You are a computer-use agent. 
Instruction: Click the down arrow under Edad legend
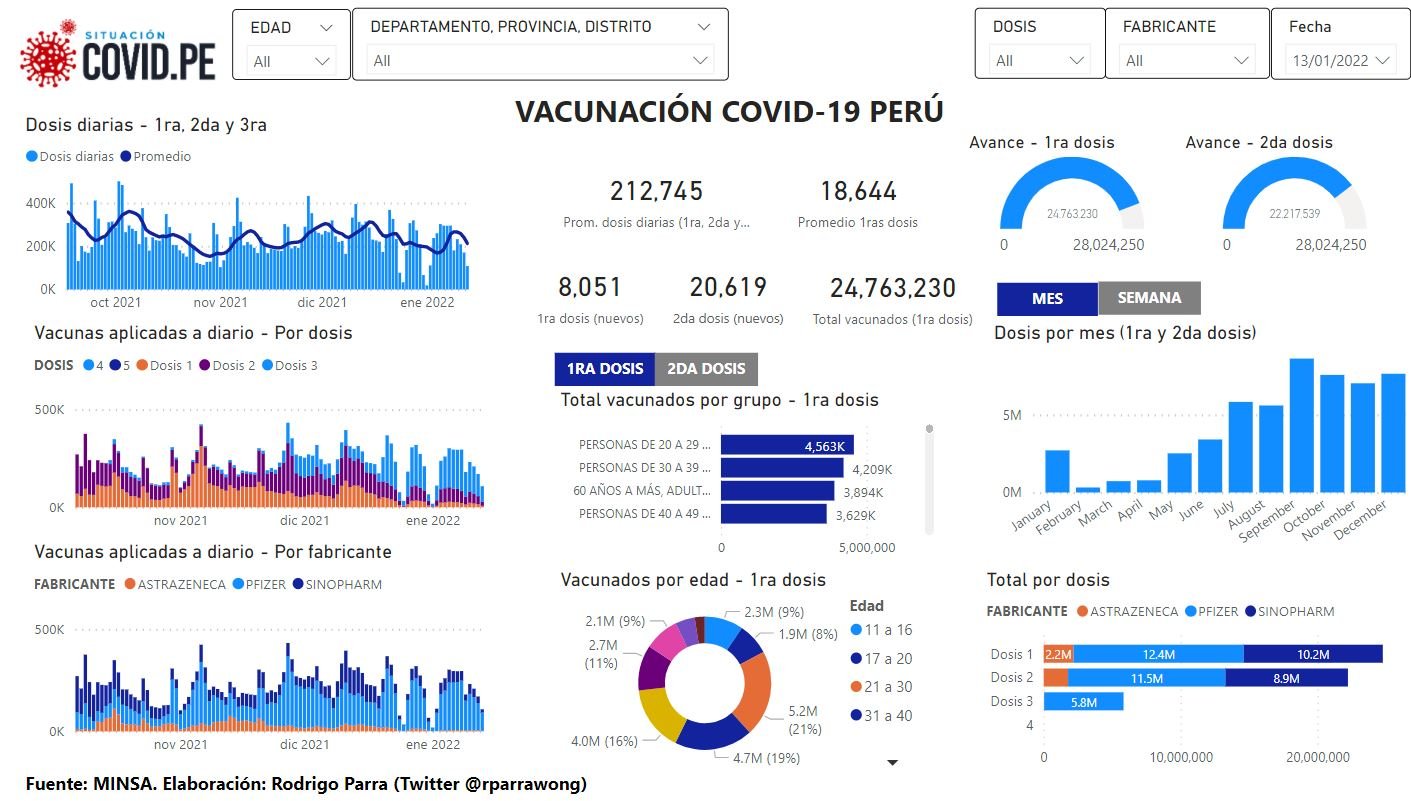pos(893,763)
